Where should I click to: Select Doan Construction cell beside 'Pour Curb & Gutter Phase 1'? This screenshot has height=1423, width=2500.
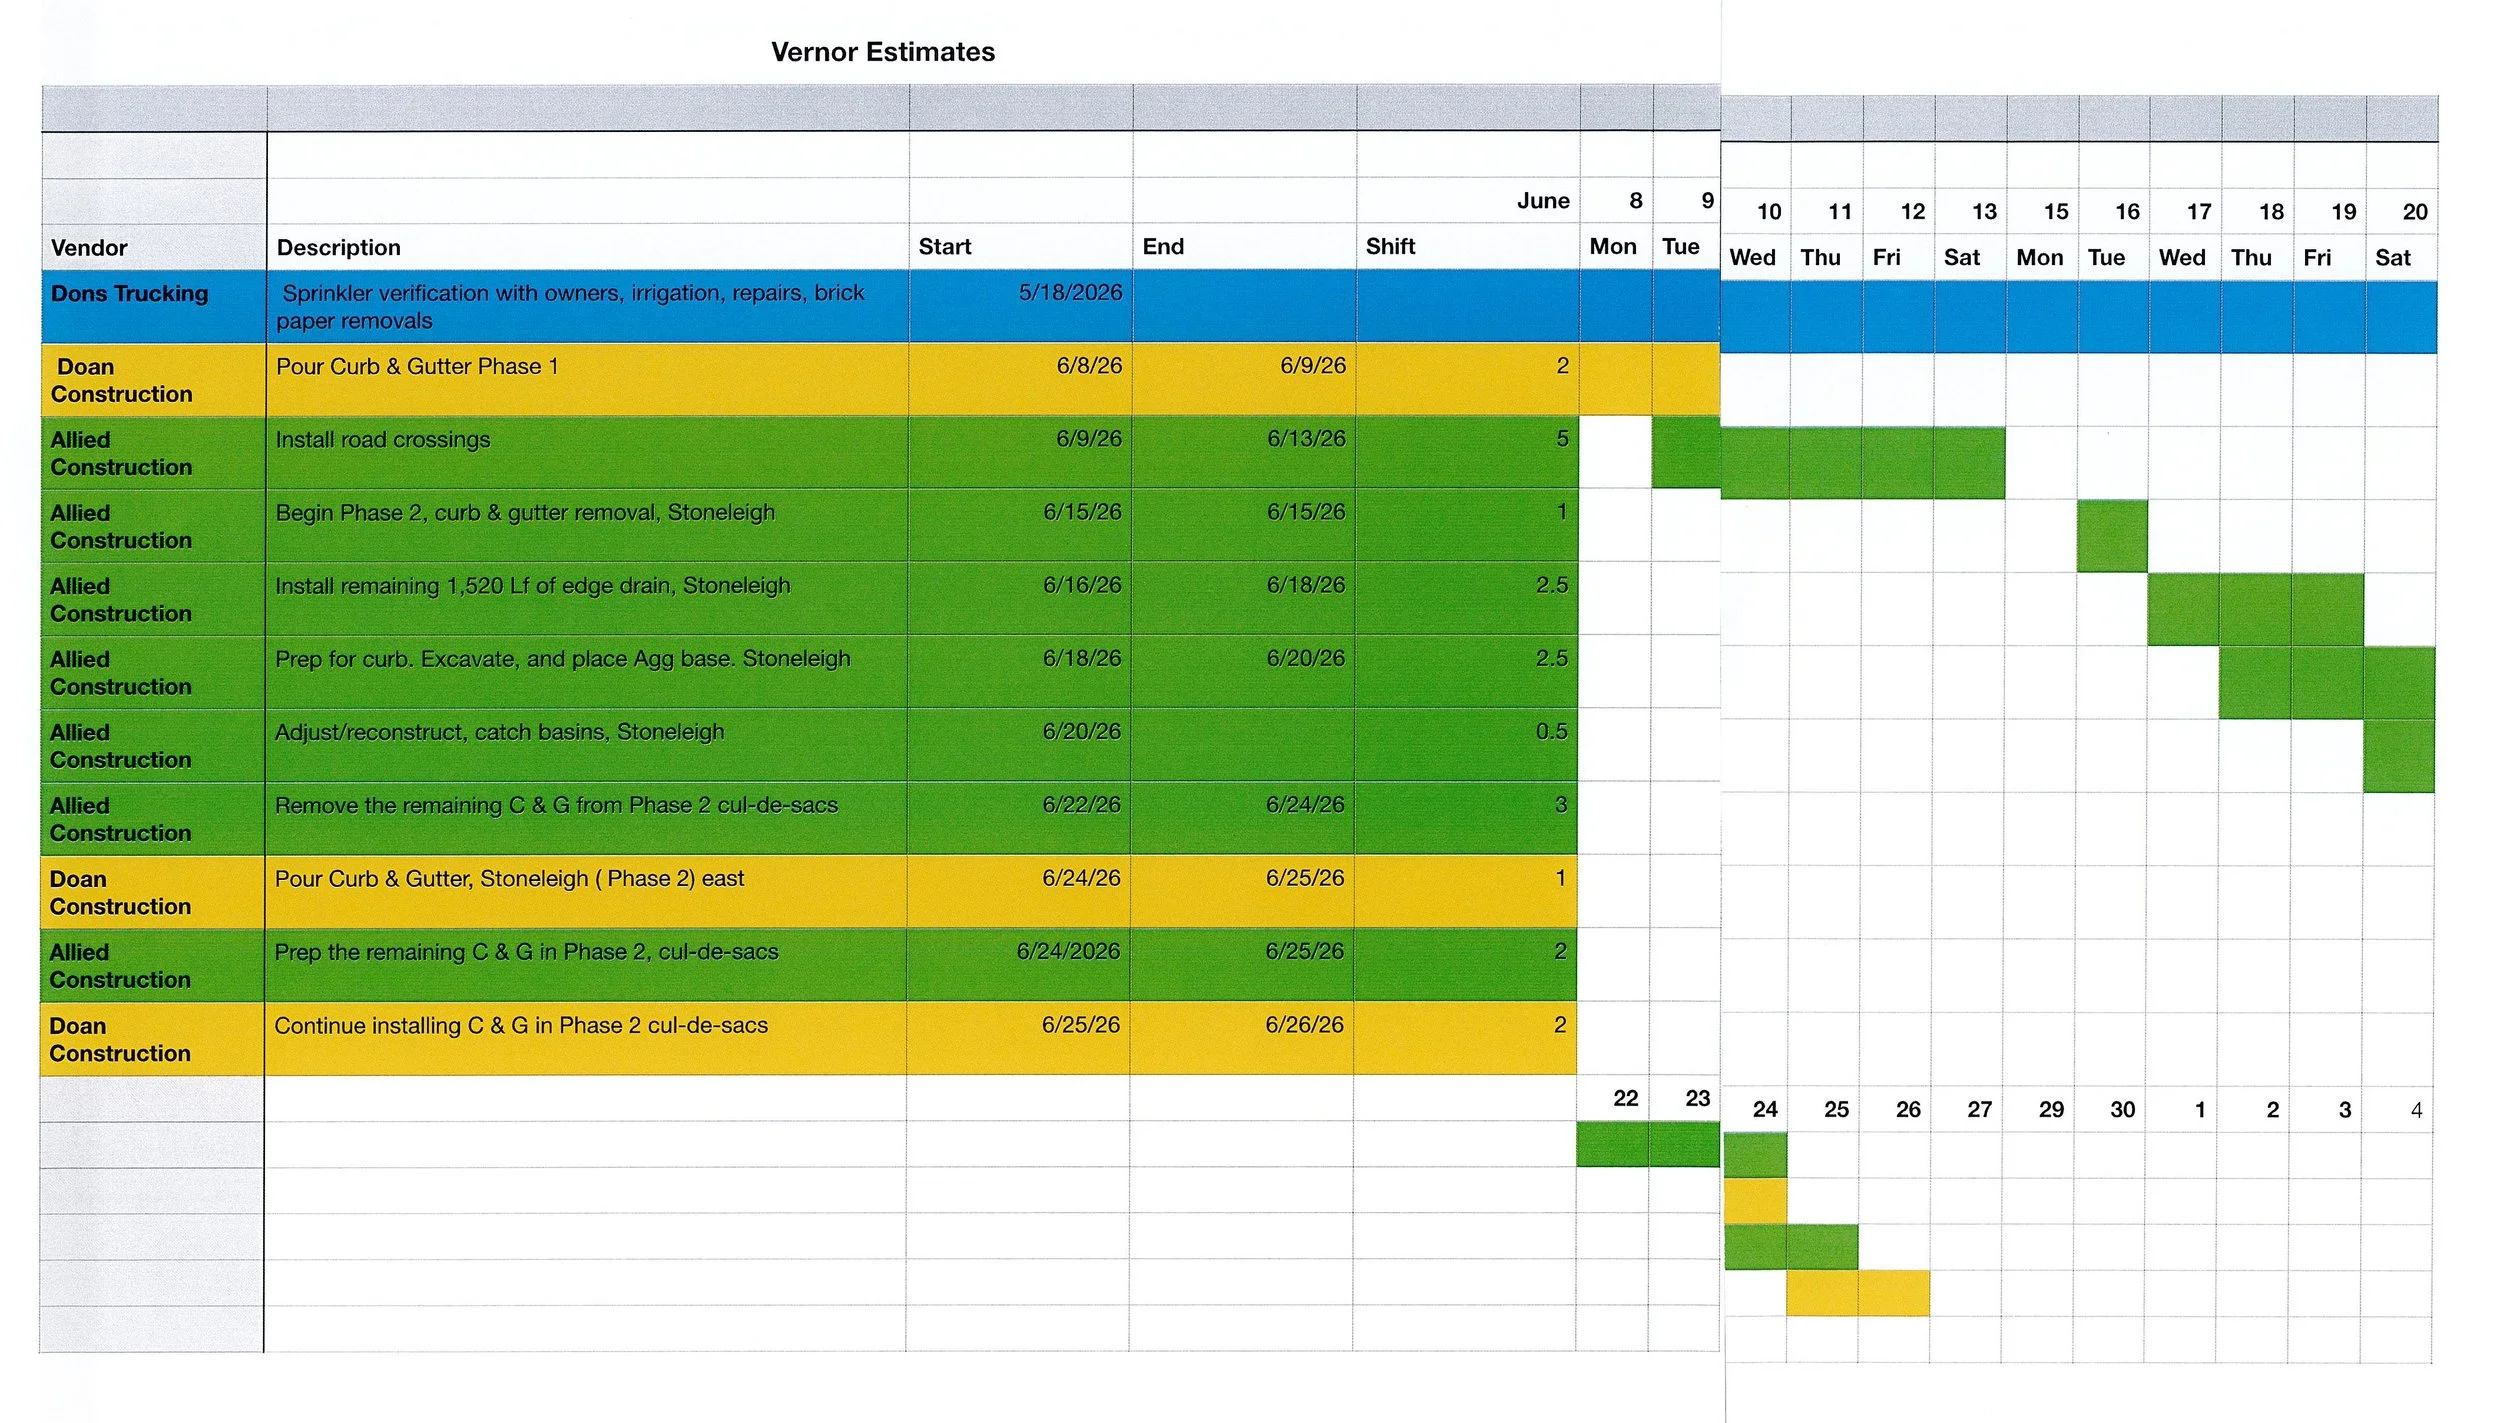point(154,380)
